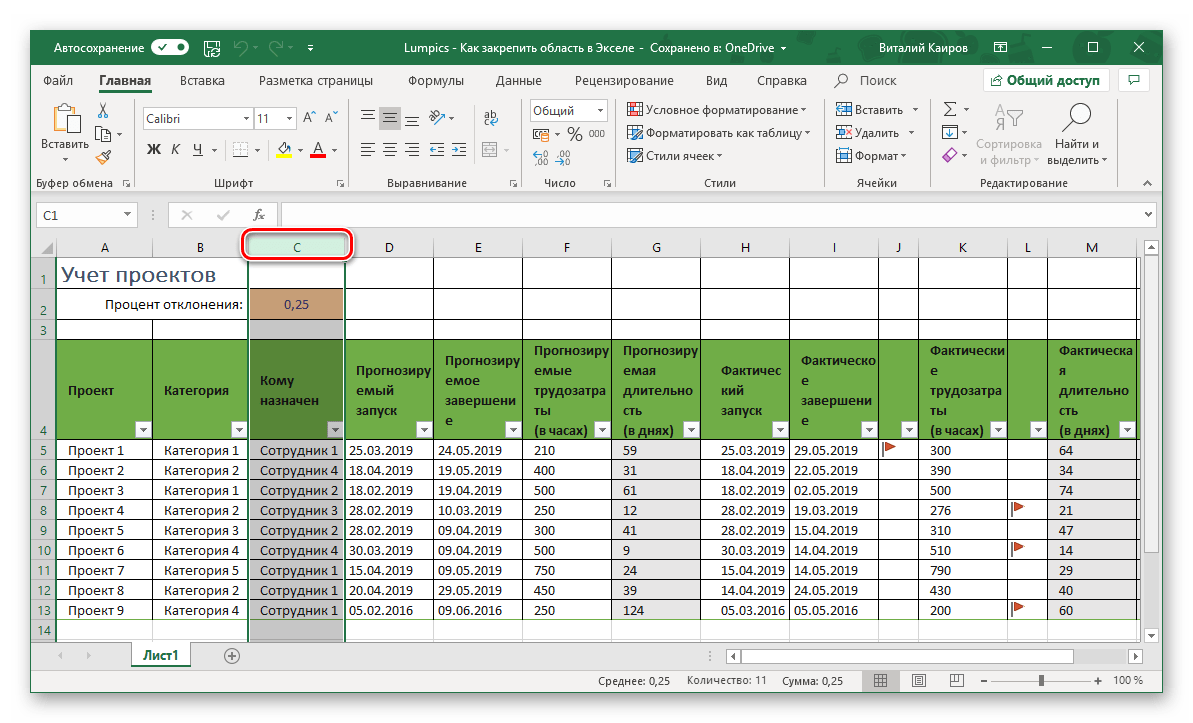Click the Save icon in title bar
The height and width of the screenshot is (723, 1193).
[x=212, y=48]
